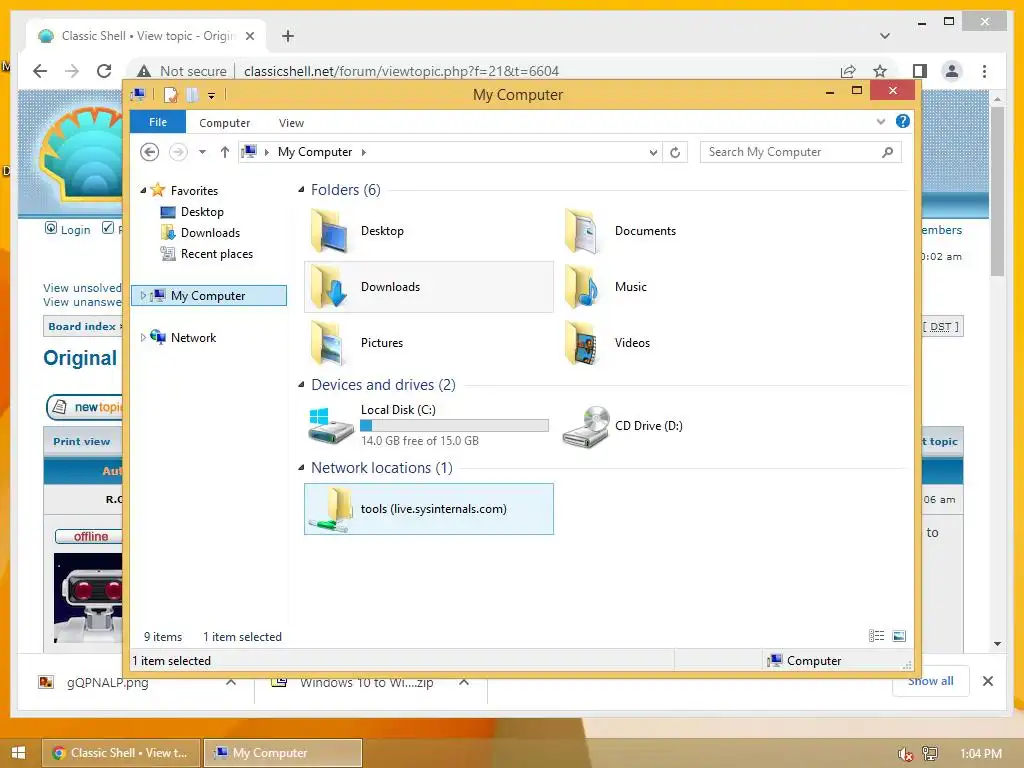Viewport: 1024px width, 768px height.
Task: Click Show all downloads button
Action: click(x=931, y=681)
